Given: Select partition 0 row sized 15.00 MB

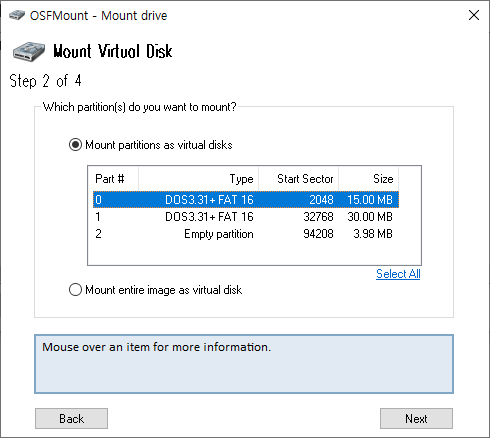Looking at the screenshot, I should (246, 200).
